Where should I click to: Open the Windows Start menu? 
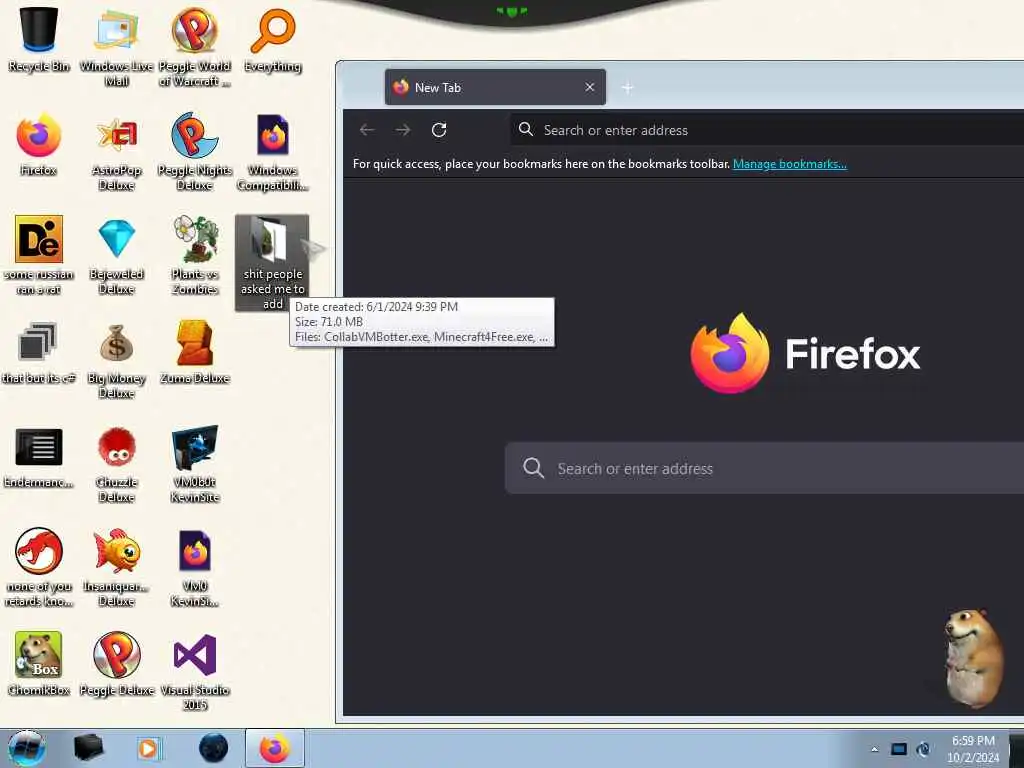pyautogui.click(x=26, y=748)
